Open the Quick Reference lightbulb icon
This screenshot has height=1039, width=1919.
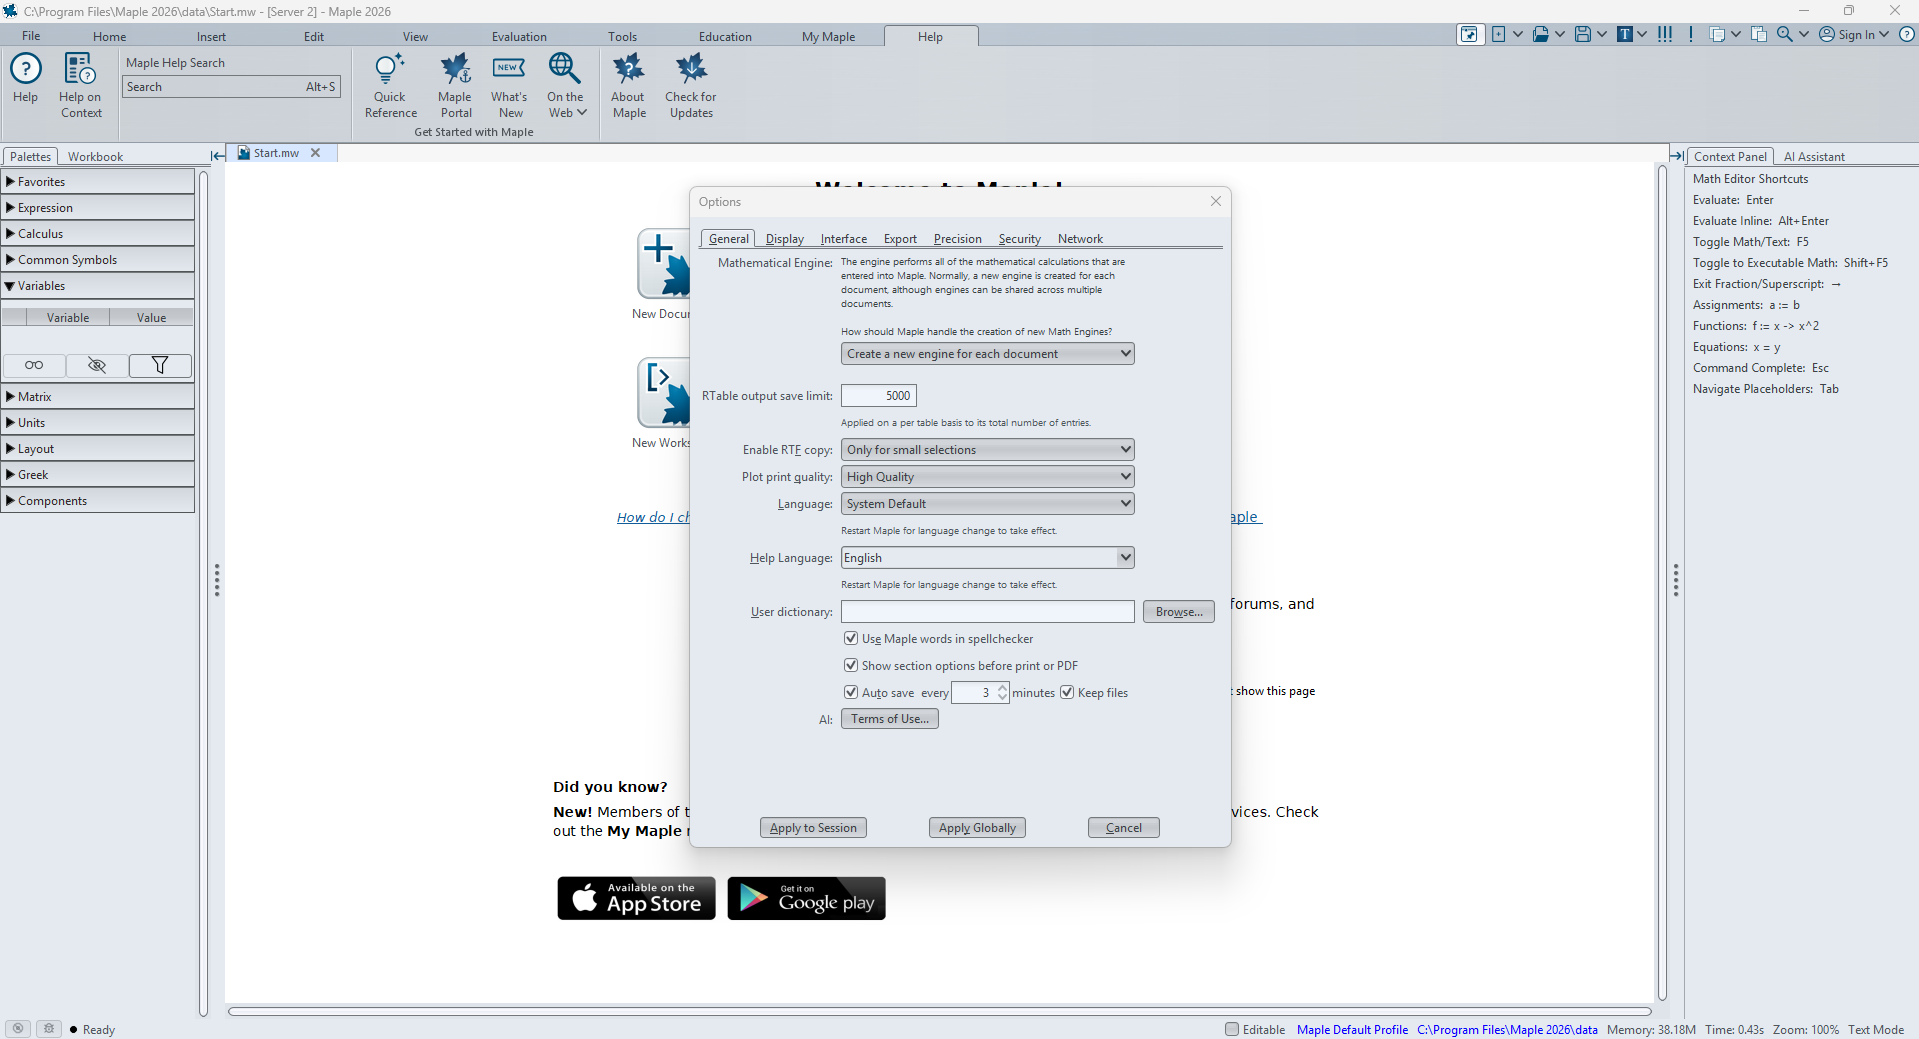tap(390, 70)
